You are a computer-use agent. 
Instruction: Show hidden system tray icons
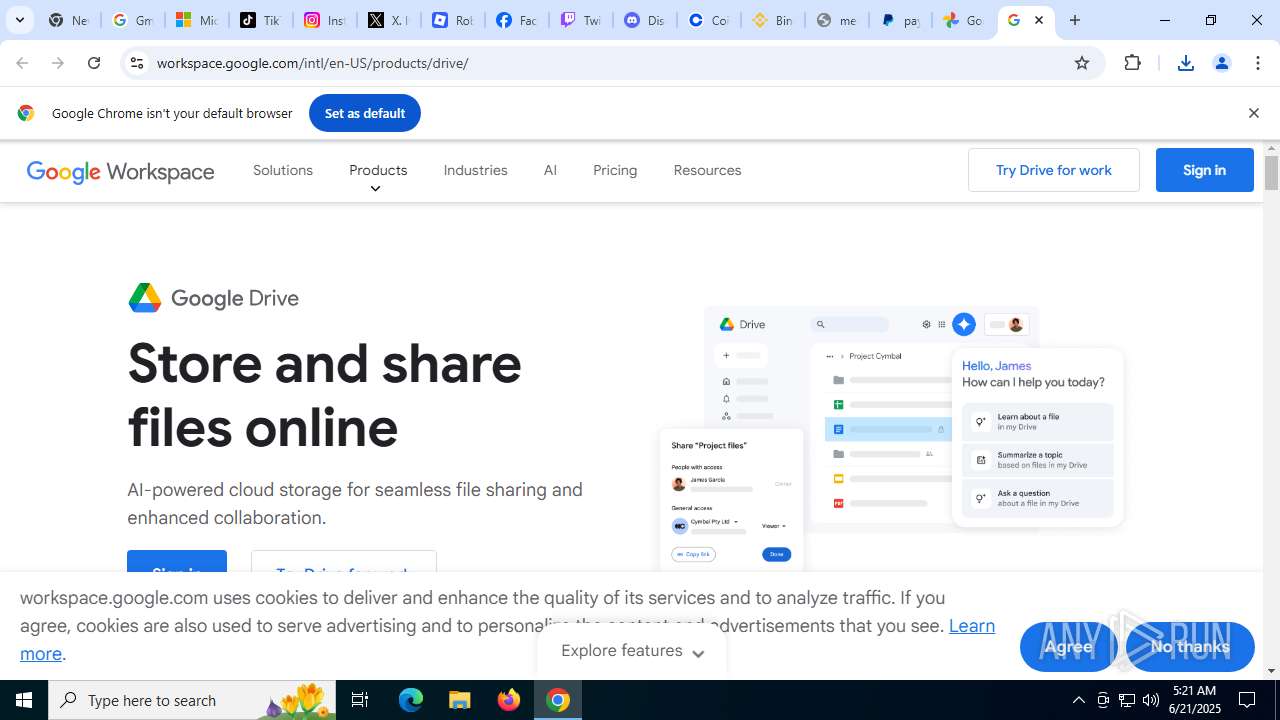click(1078, 700)
